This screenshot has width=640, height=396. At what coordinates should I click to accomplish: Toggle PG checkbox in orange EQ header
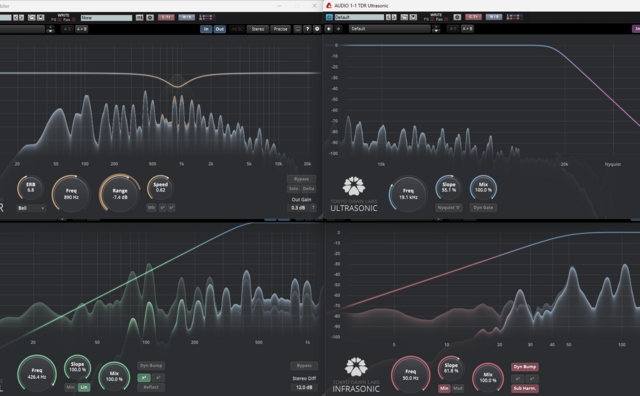(x=60, y=20)
